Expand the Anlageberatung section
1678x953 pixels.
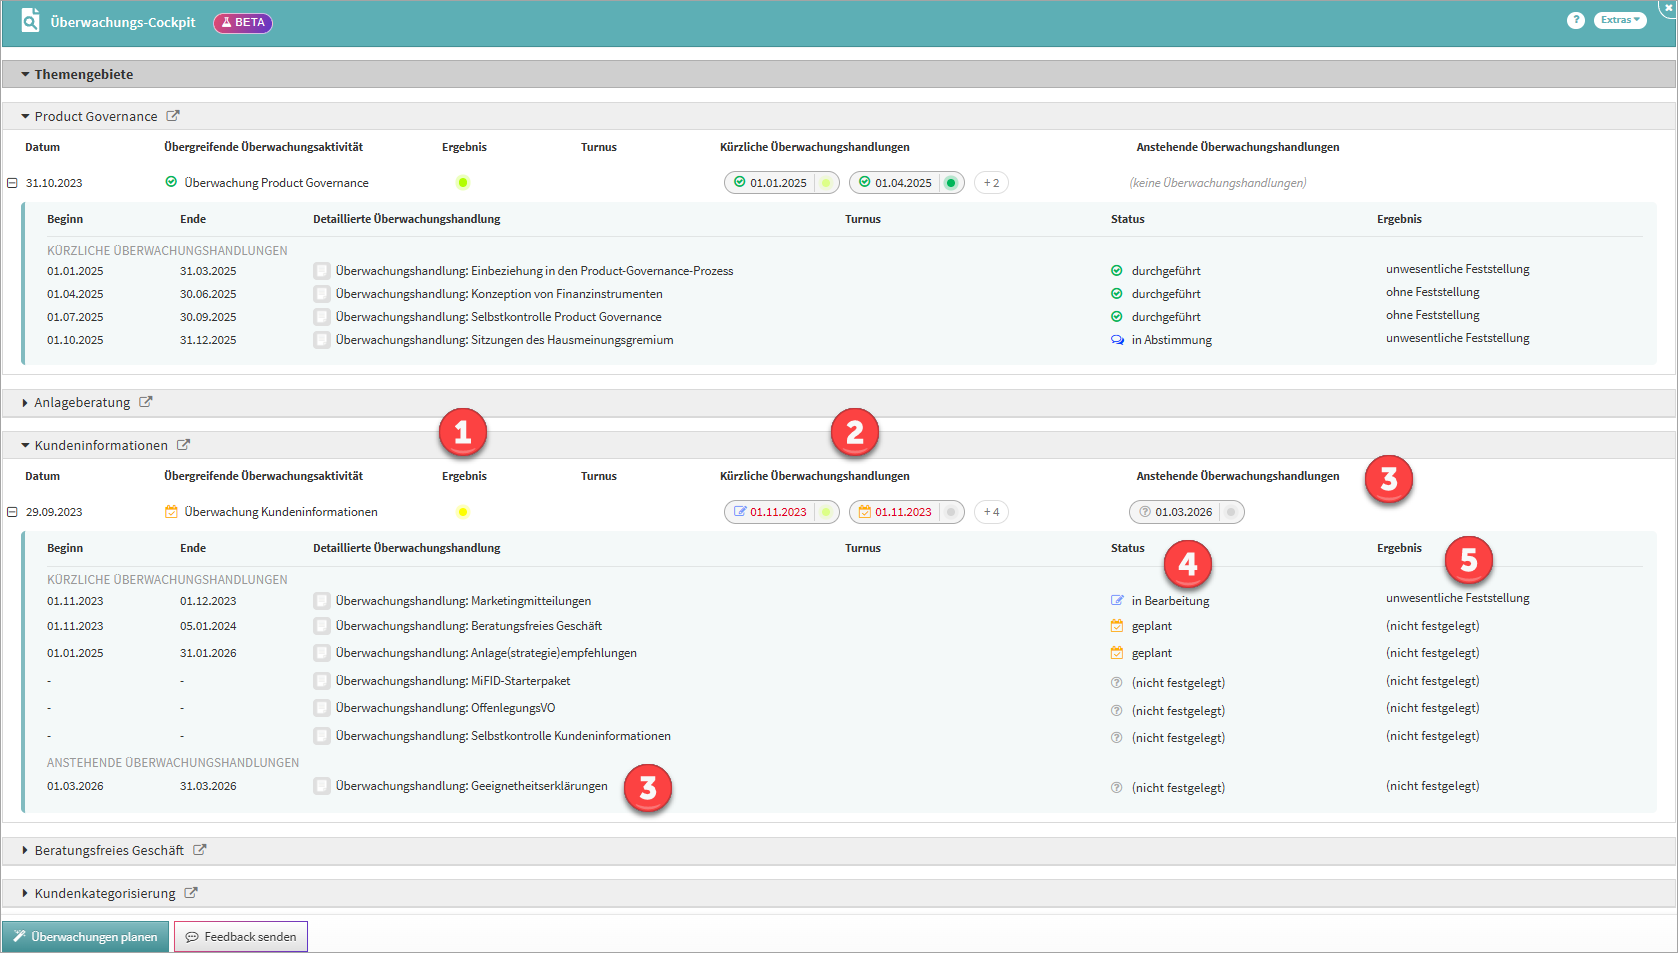(x=25, y=403)
